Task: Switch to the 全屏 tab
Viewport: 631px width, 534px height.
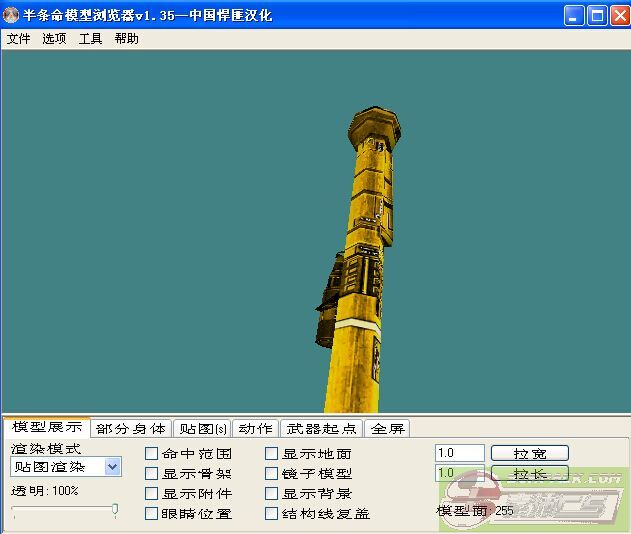Action: (x=387, y=429)
